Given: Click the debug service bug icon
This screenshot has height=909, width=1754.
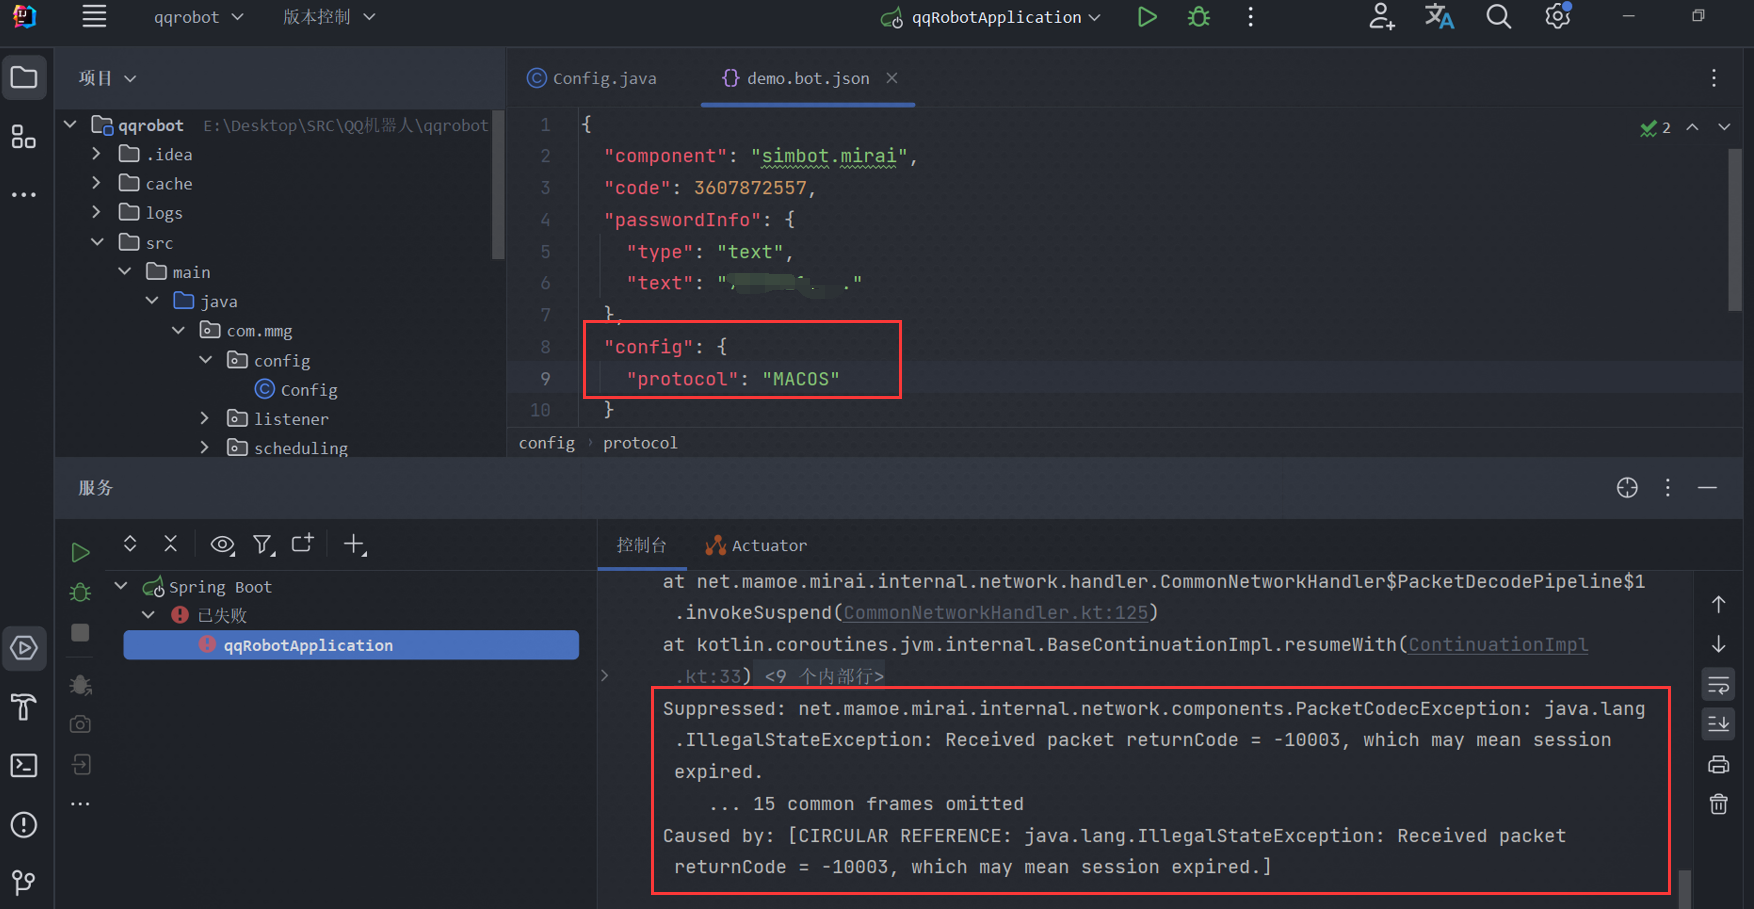Looking at the screenshot, I should [81, 592].
